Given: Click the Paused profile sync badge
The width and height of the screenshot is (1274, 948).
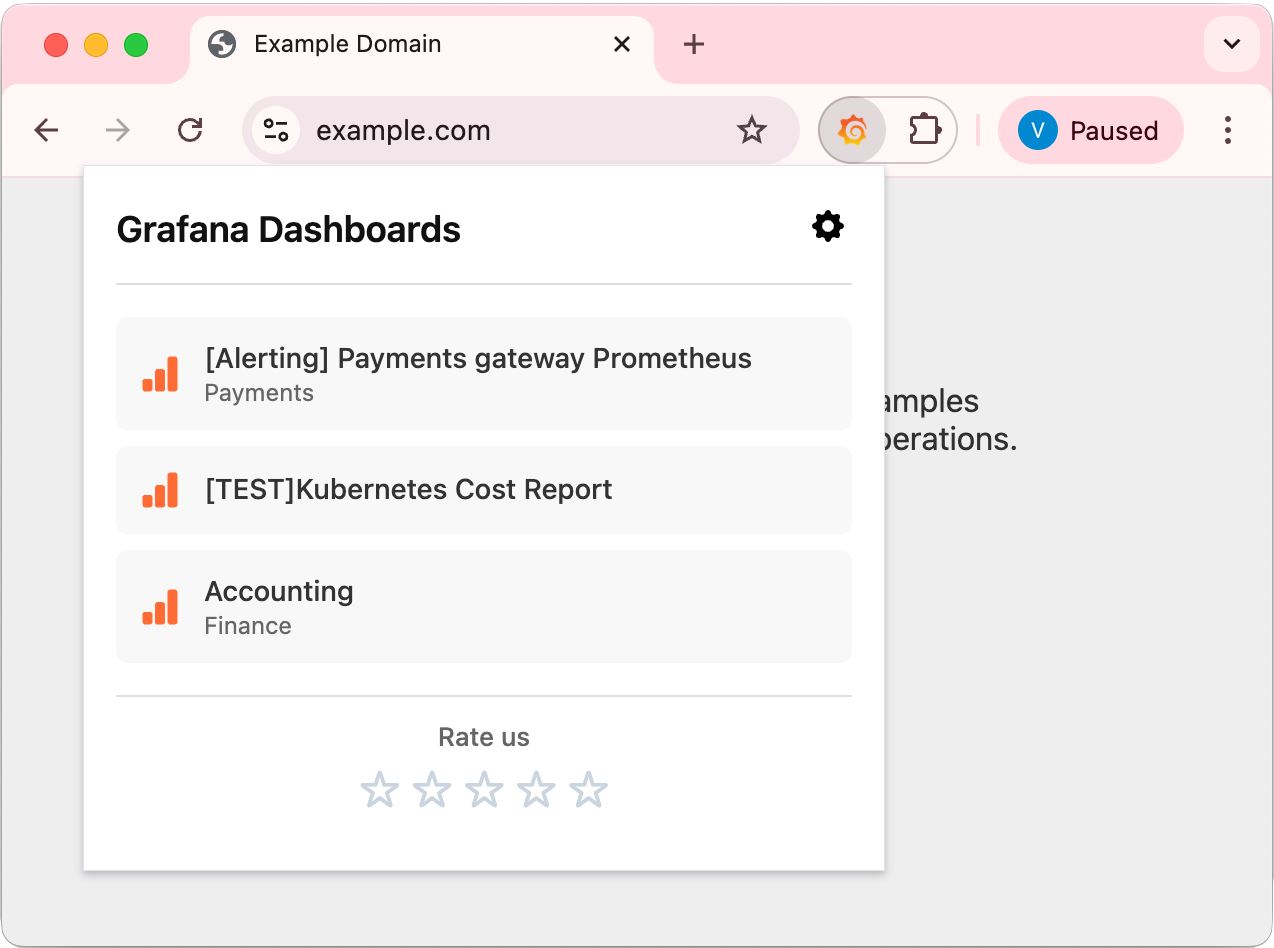Looking at the screenshot, I should click(x=1090, y=130).
